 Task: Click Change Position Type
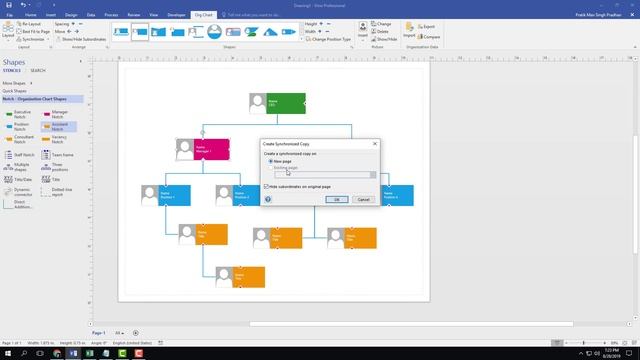[328, 39]
